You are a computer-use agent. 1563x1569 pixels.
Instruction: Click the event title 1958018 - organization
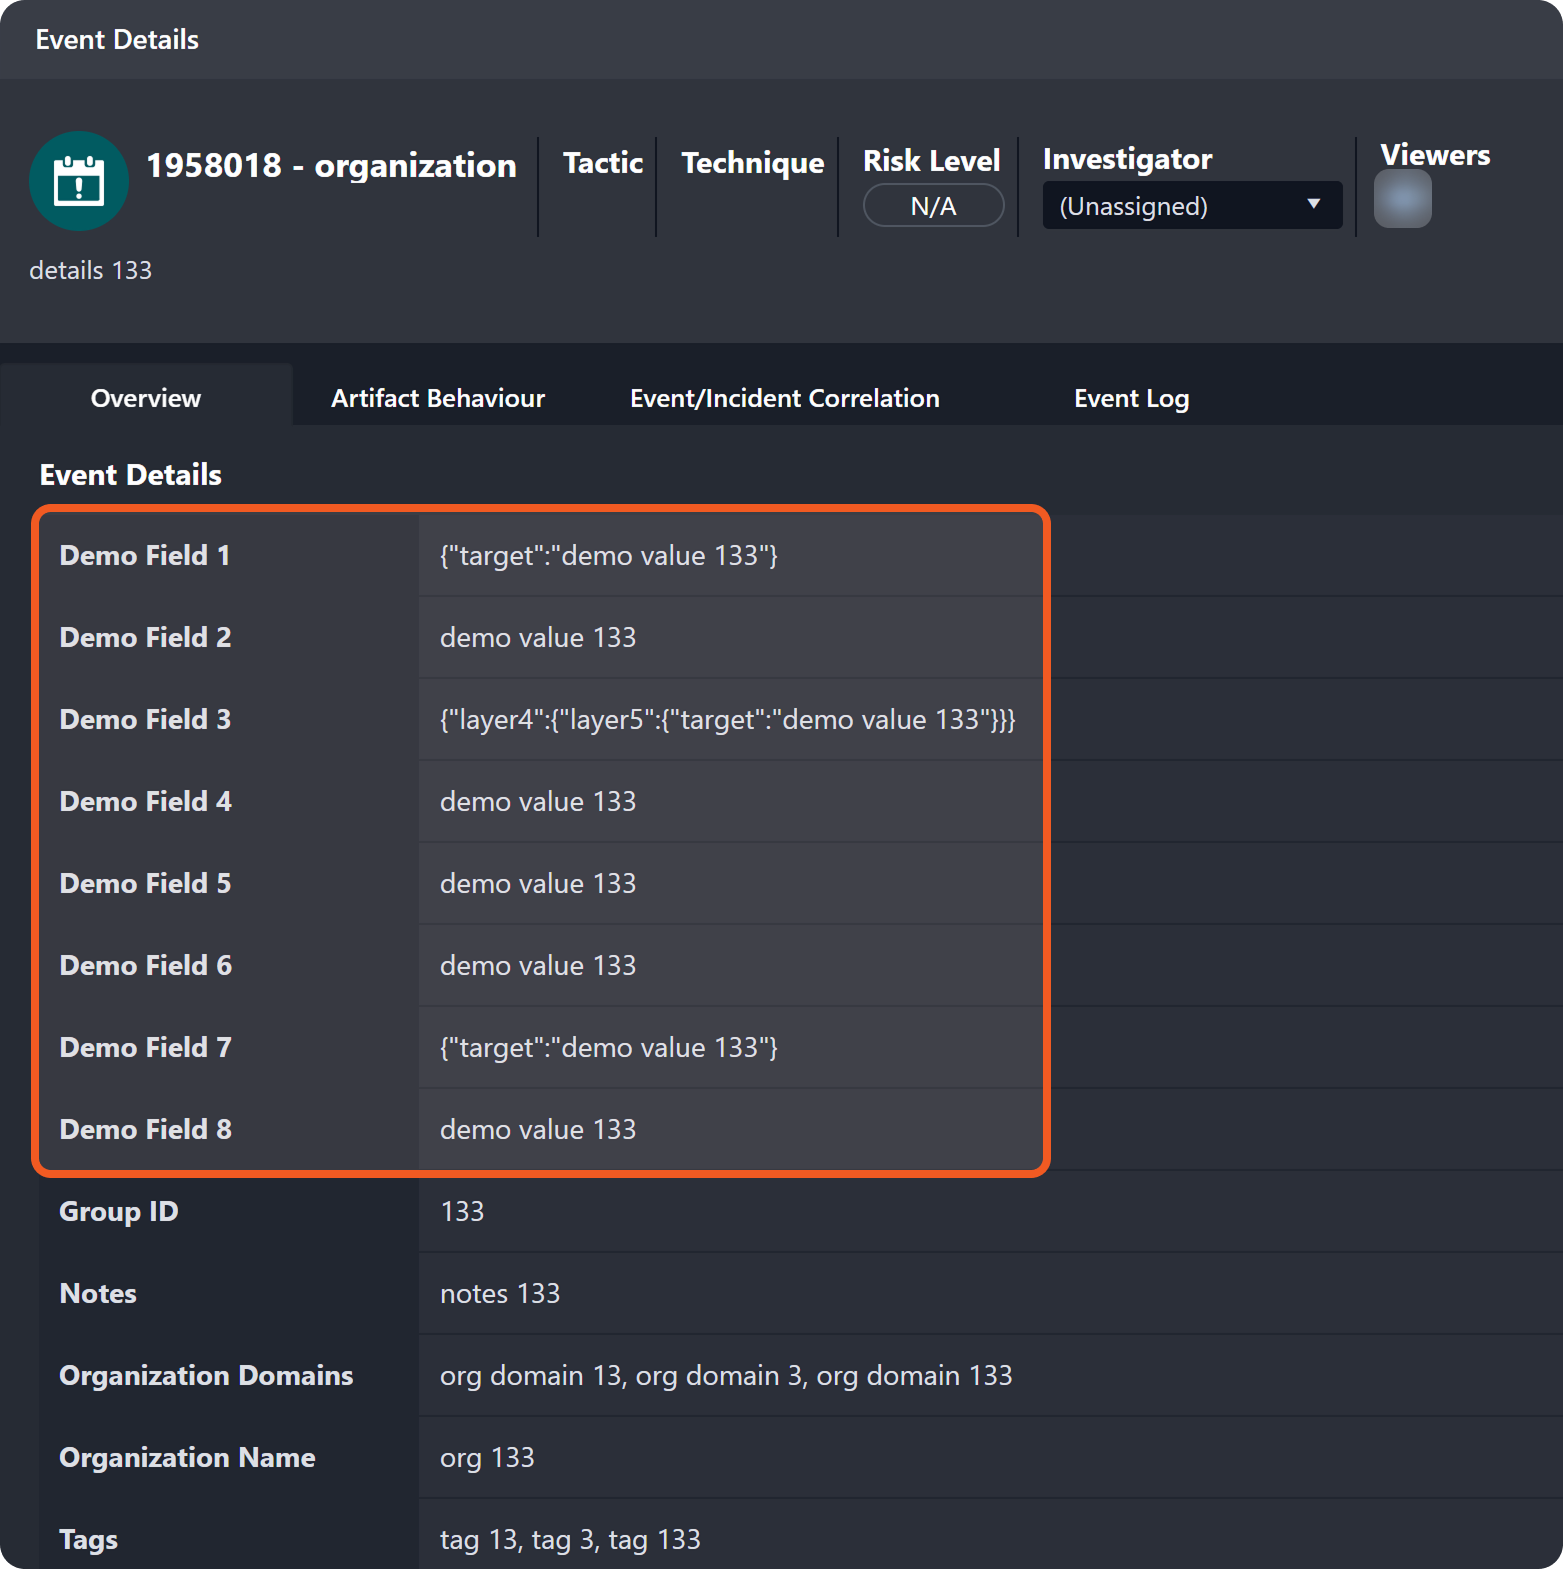(x=331, y=166)
